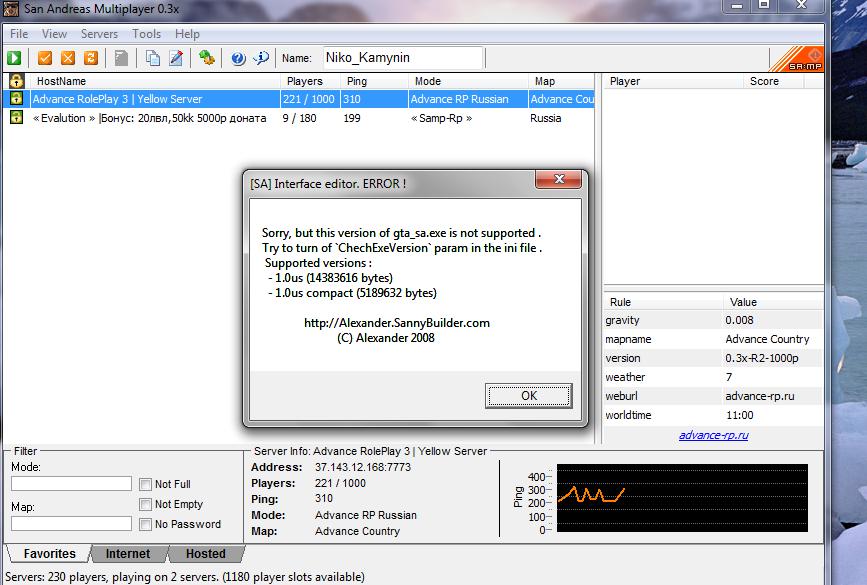The height and width of the screenshot is (585, 867).
Task: Click the 9 / 180 players cell
Action: pyautogui.click(x=300, y=118)
